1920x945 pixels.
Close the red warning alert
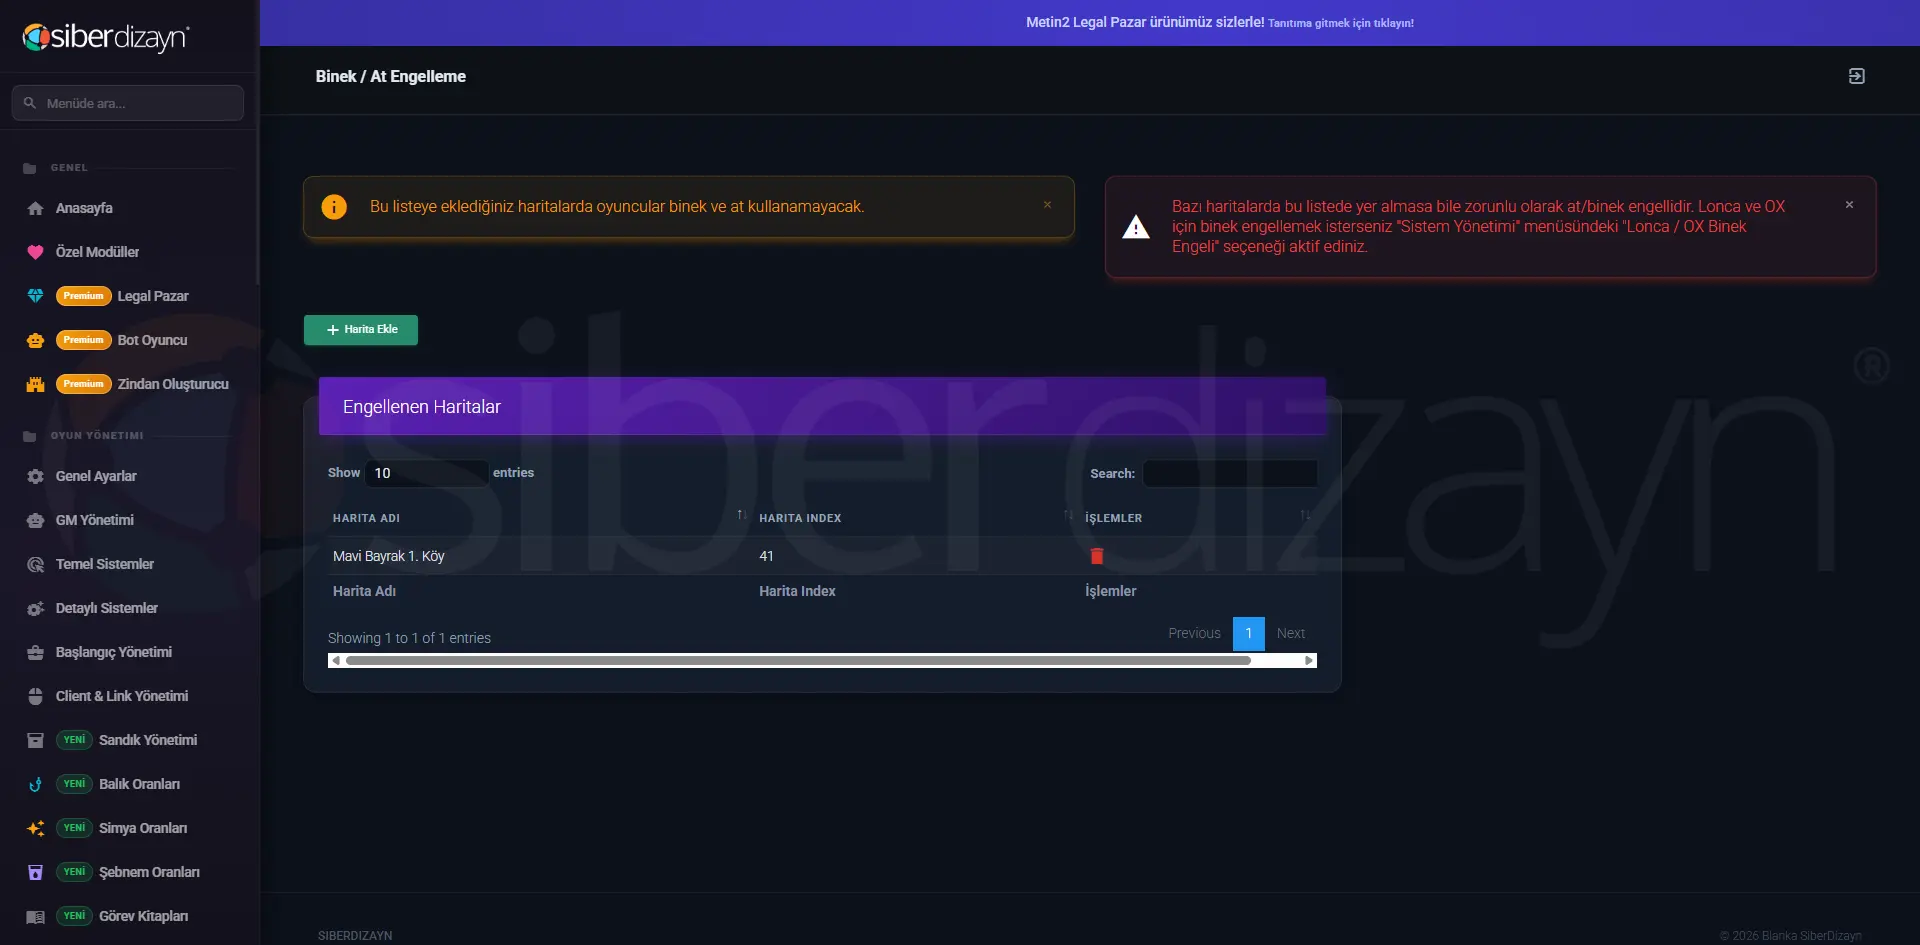[1849, 205]
